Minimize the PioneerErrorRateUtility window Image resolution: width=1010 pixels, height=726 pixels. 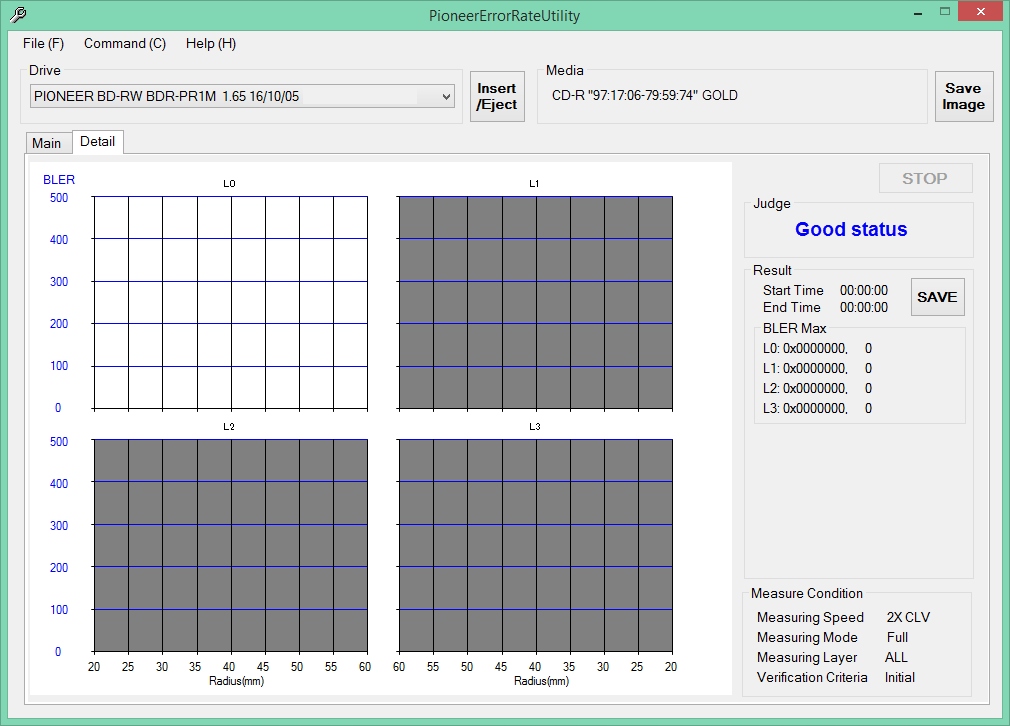click(x=917, y=12)
